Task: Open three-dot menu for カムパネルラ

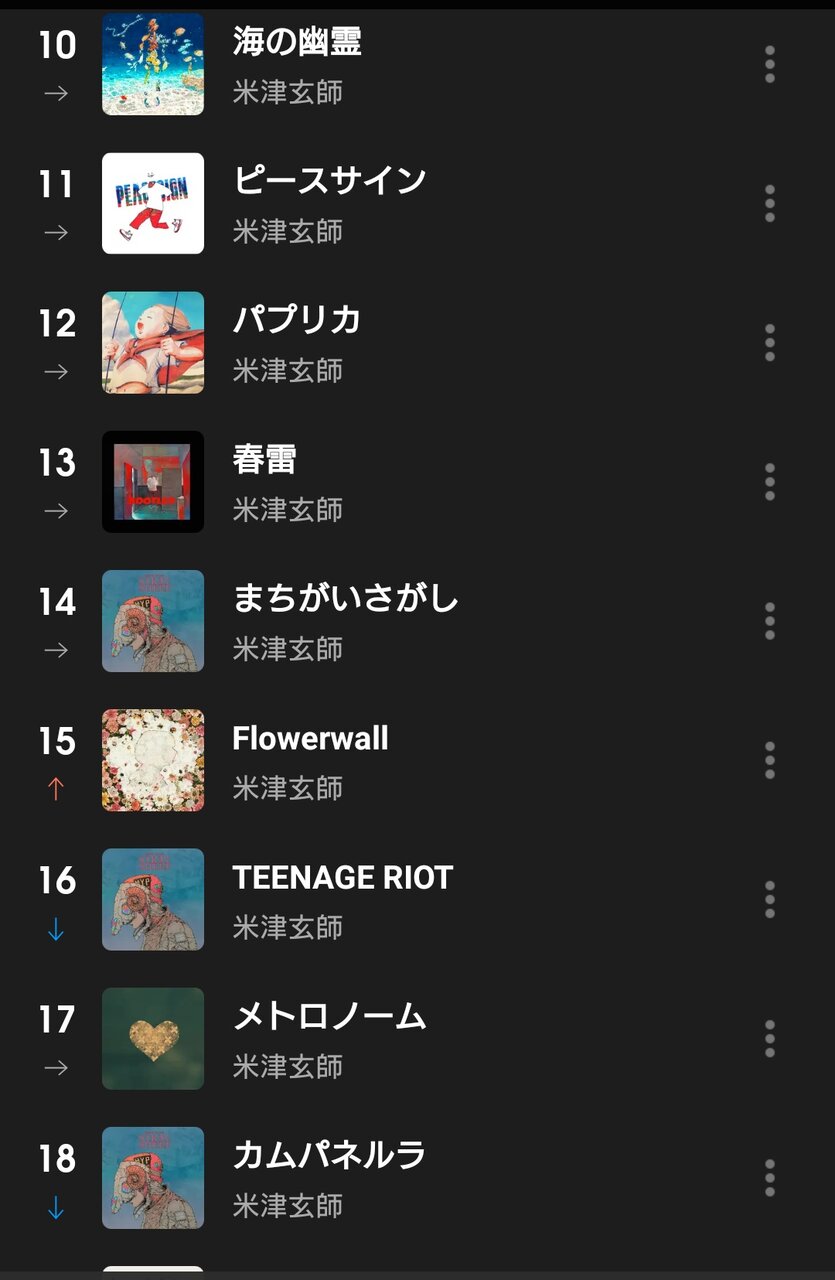Action: pyautogui.click(x=769, y=1177)
